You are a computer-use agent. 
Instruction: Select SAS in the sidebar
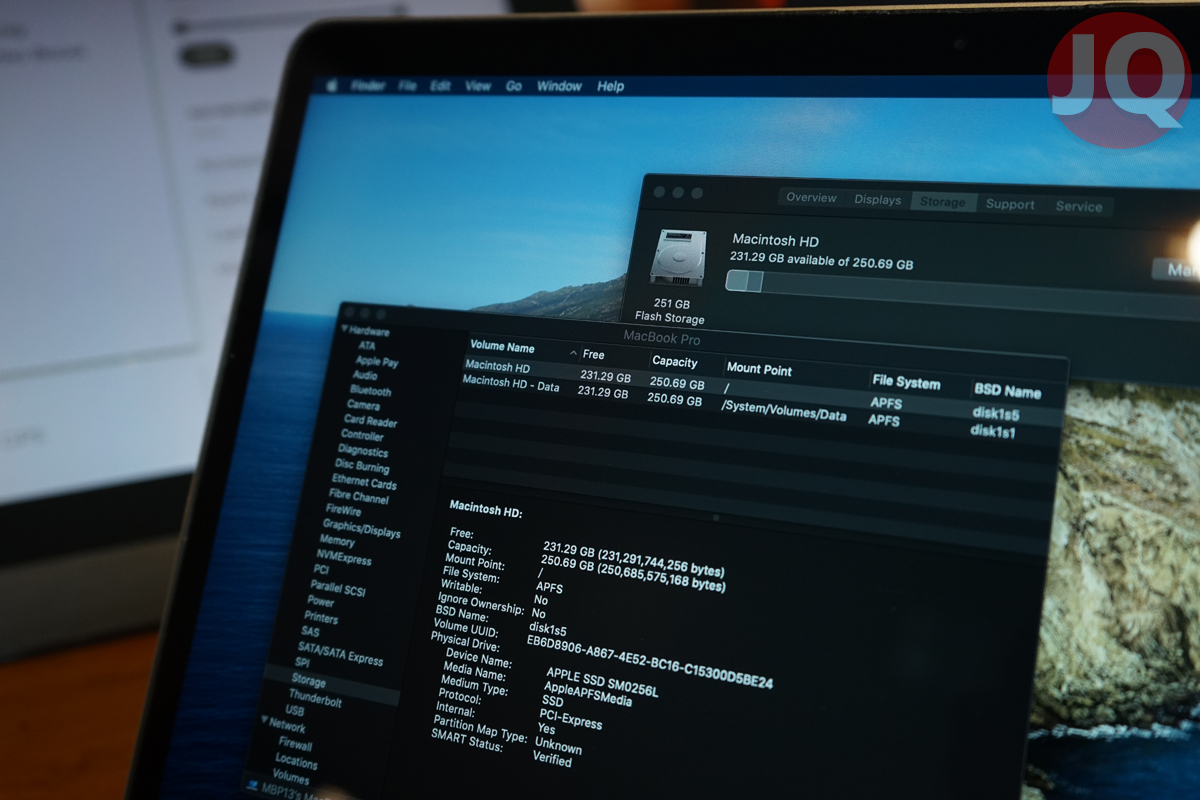pos(310,633)
